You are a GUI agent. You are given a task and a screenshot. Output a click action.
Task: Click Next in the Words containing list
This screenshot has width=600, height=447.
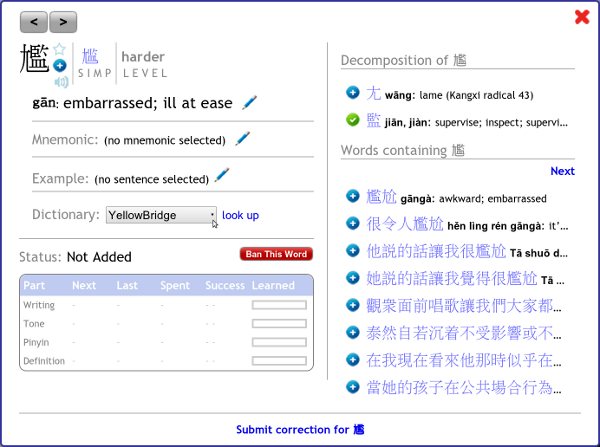[x=562, y=171]
